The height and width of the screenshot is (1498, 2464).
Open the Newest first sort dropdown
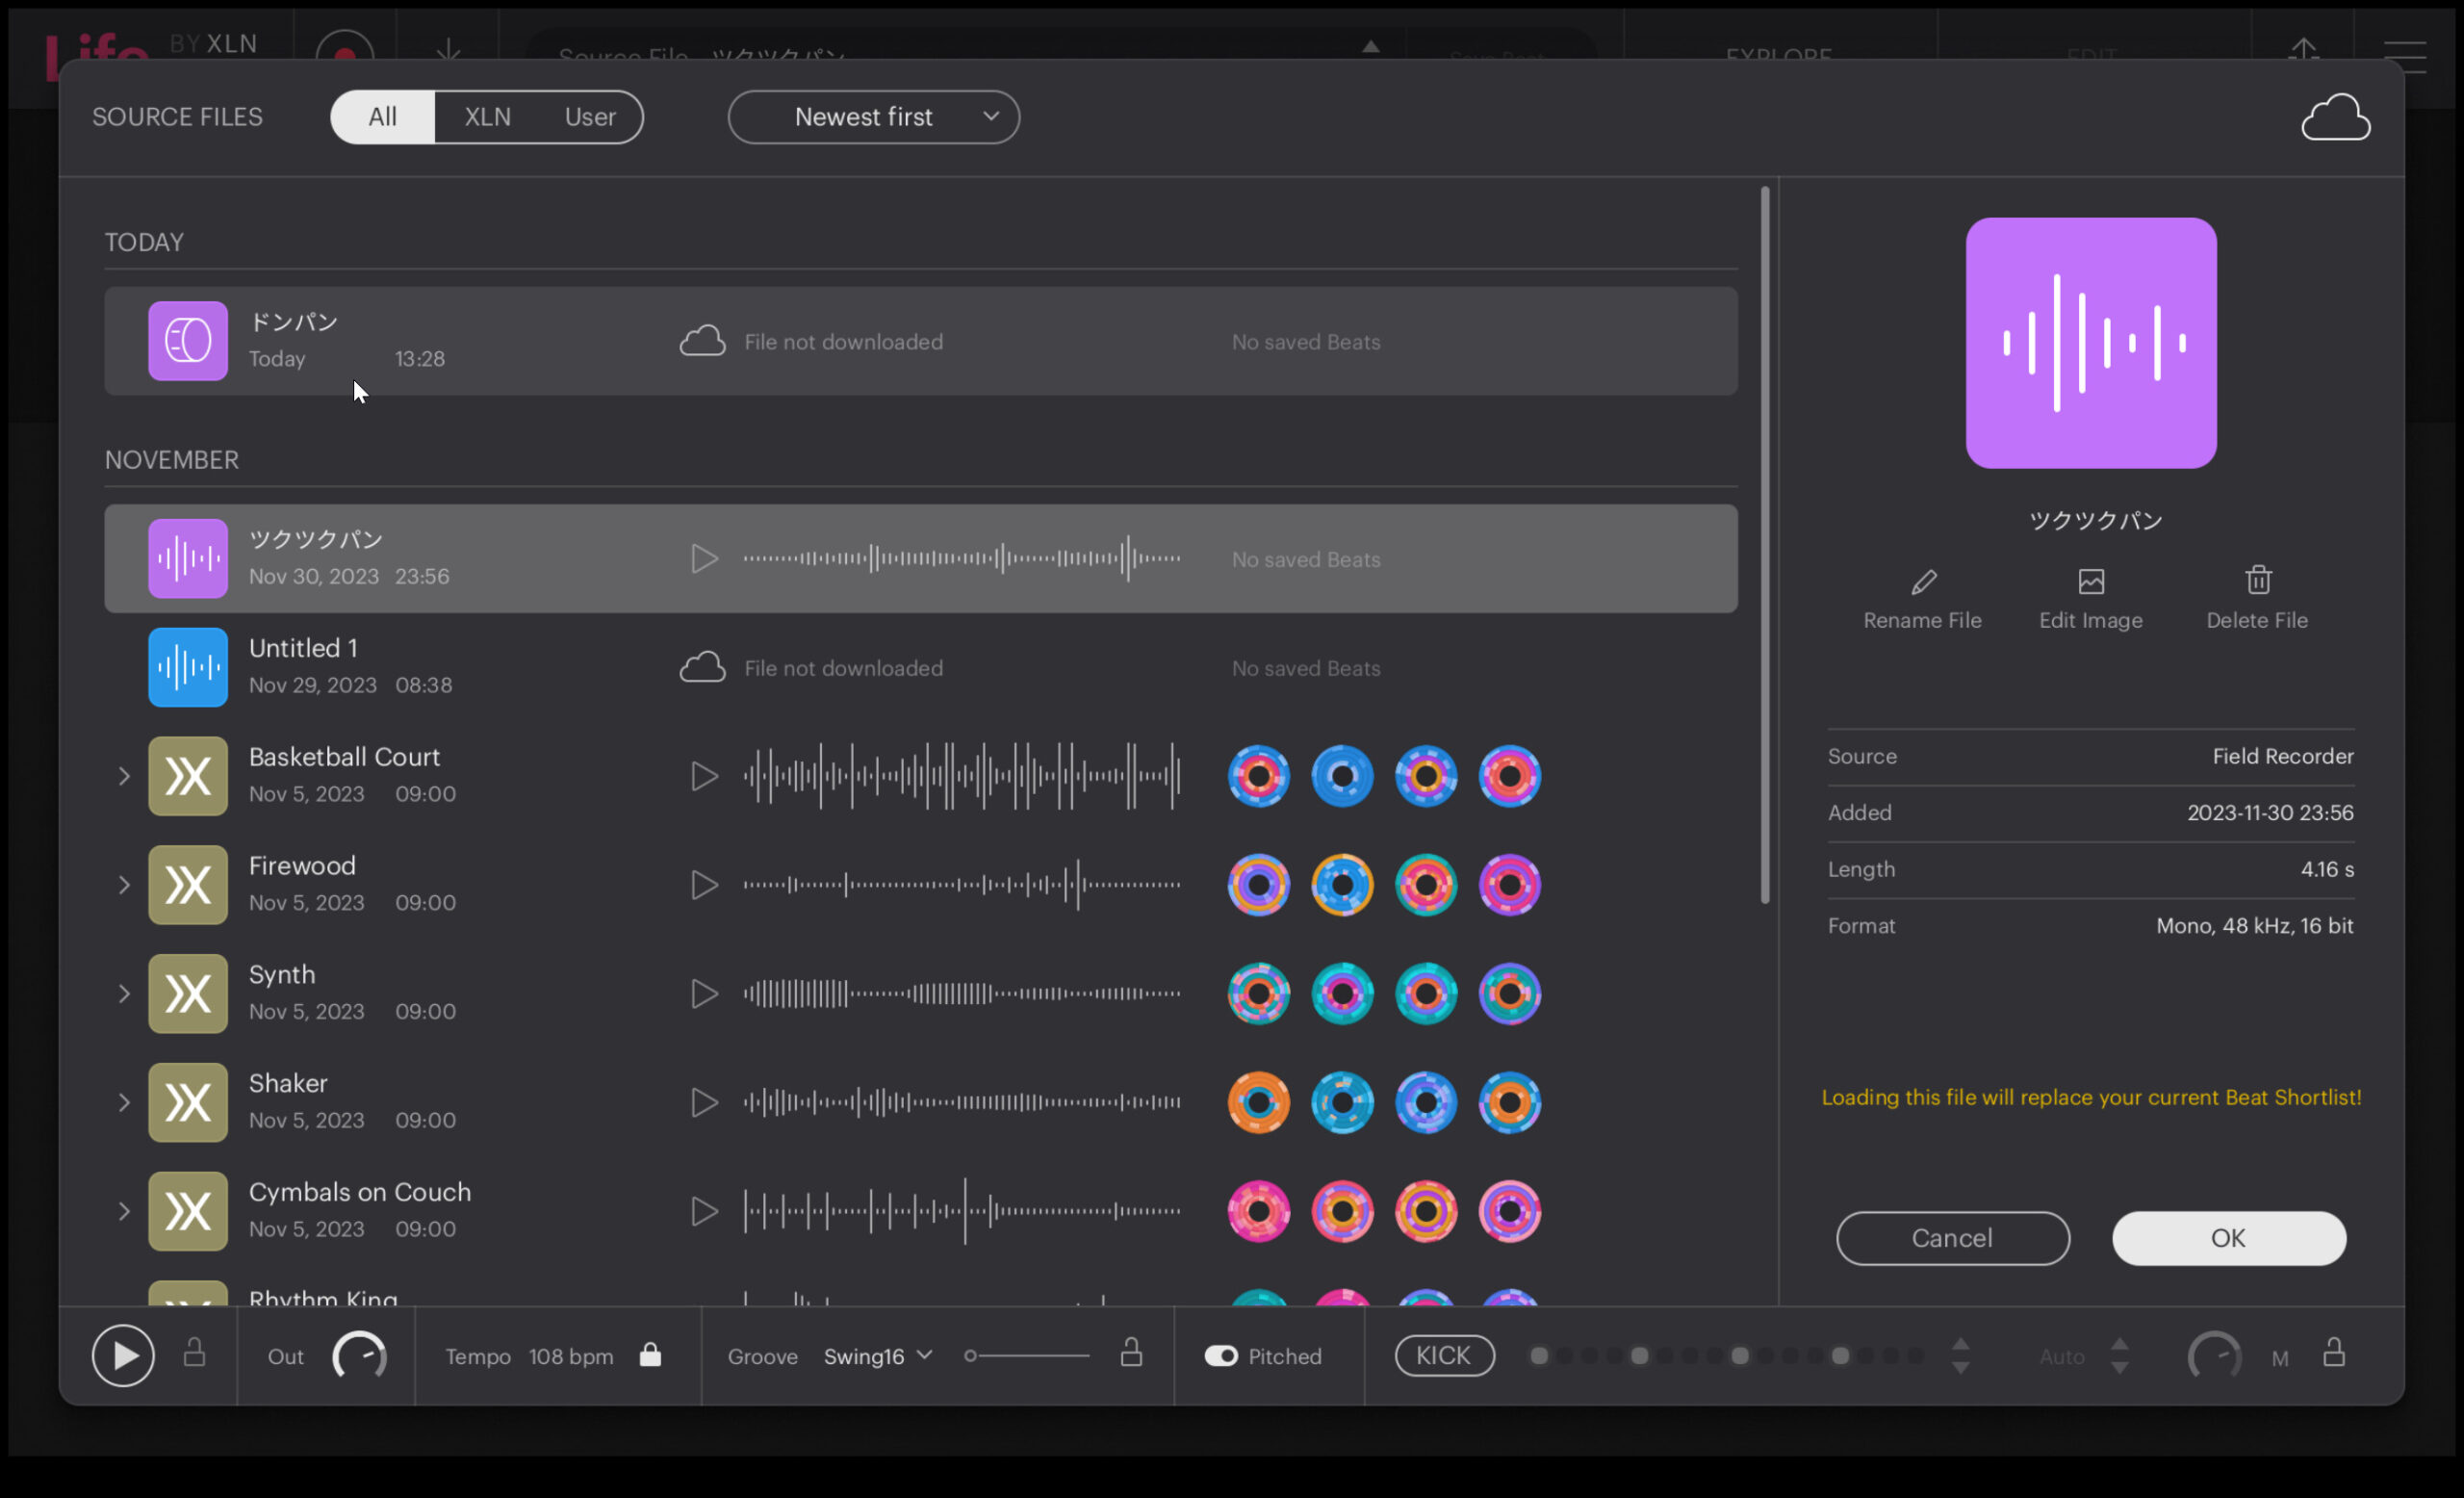tap(873, 117)
